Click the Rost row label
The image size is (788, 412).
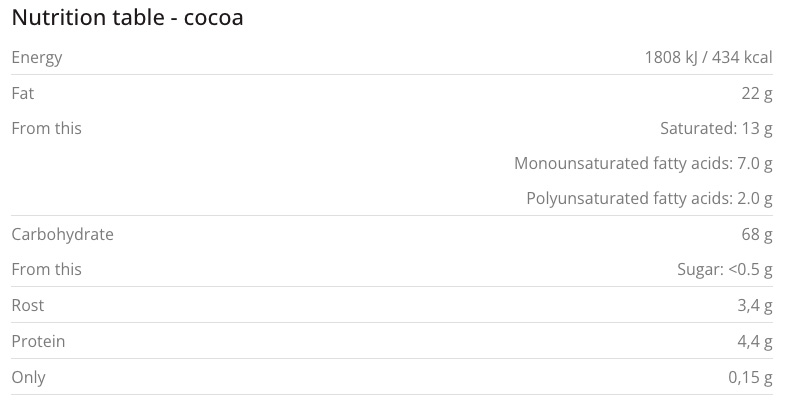[28, 305]
